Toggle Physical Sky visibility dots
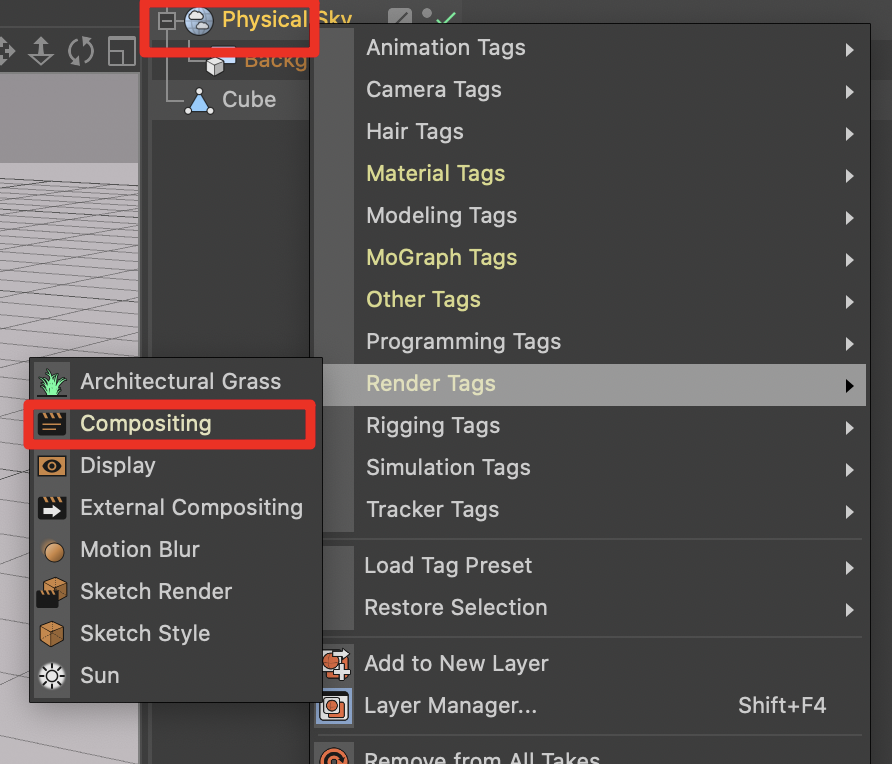Image resolution: width=892 pixels, height=764 pixels. [427, 14]
